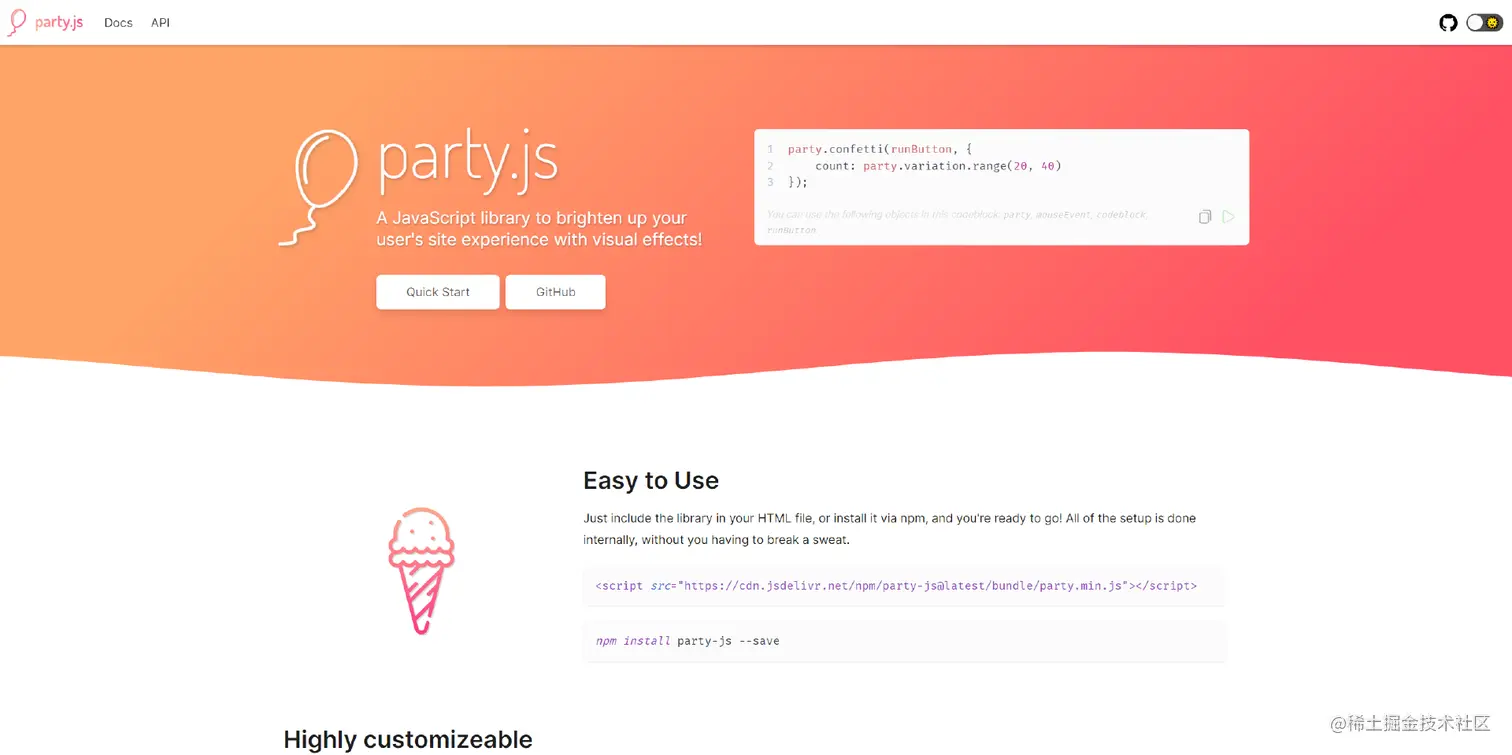Screen dimensions: 1512x755
Task: Click the codeblock objects hint text
Action: (957, 222)
